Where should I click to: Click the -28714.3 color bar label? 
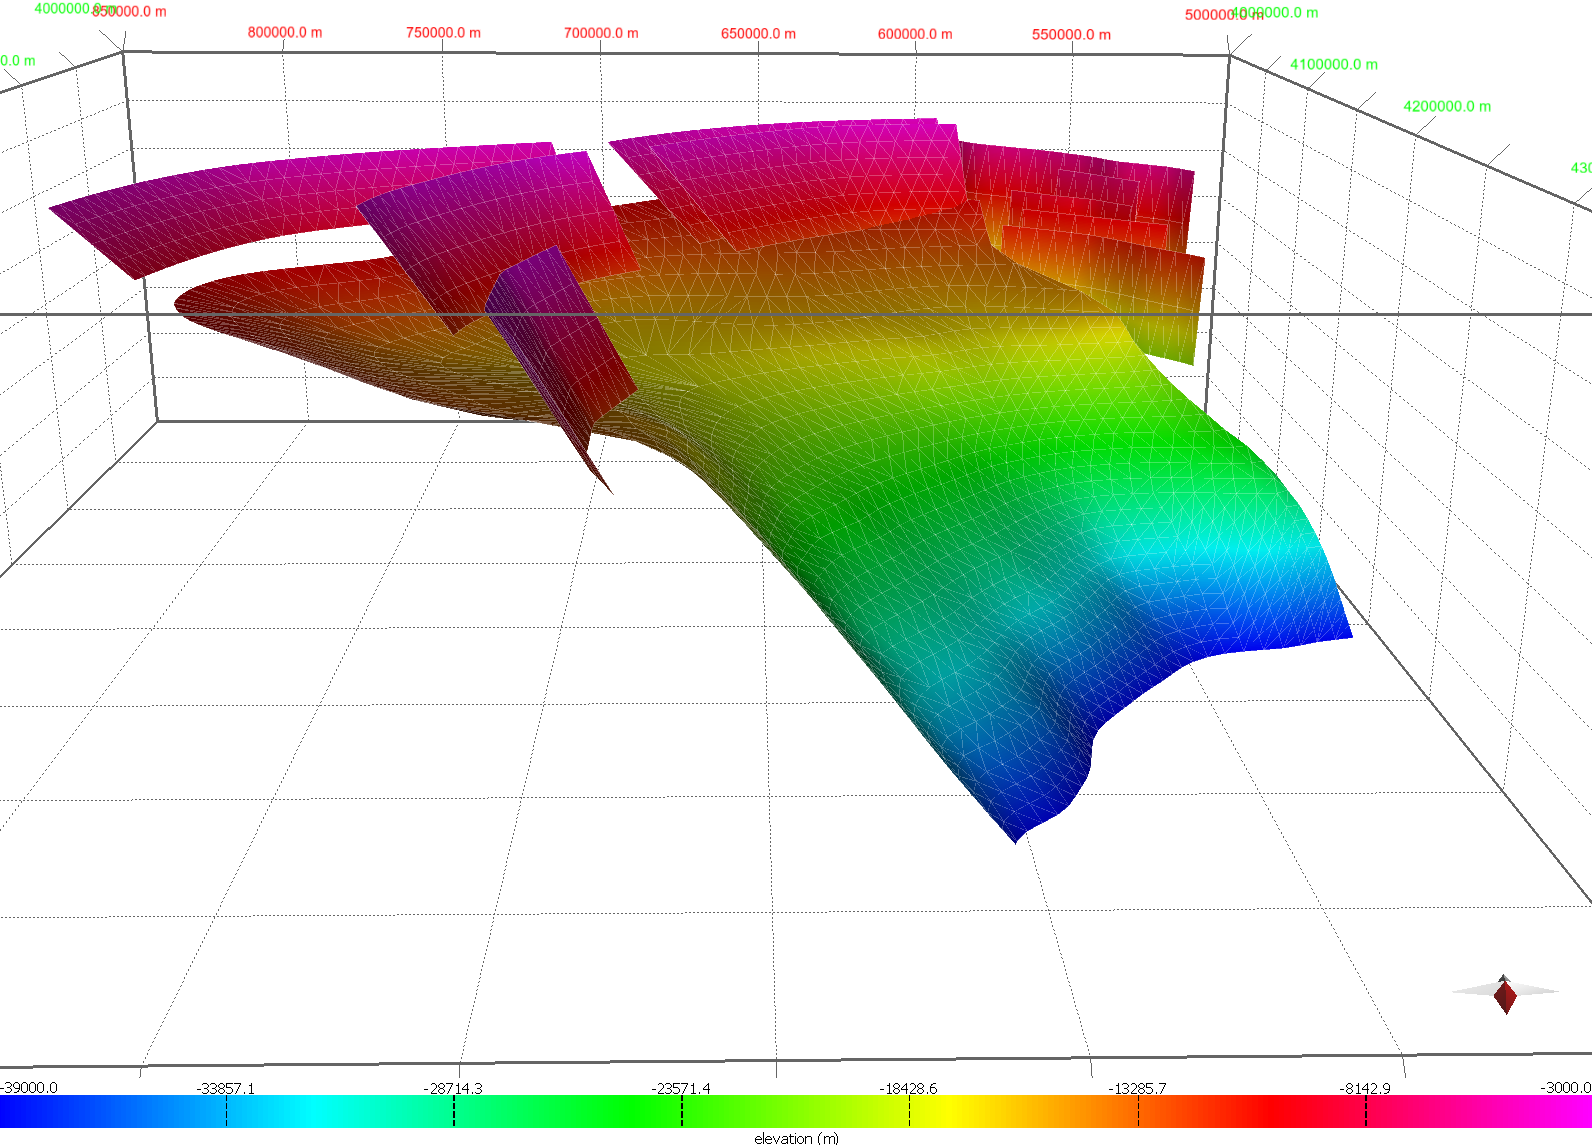[x=453, y=1088]
